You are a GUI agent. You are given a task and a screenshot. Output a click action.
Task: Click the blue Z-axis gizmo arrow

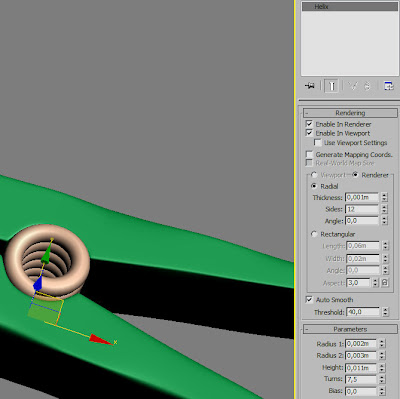pyautogui.click(x=38, y=283)
